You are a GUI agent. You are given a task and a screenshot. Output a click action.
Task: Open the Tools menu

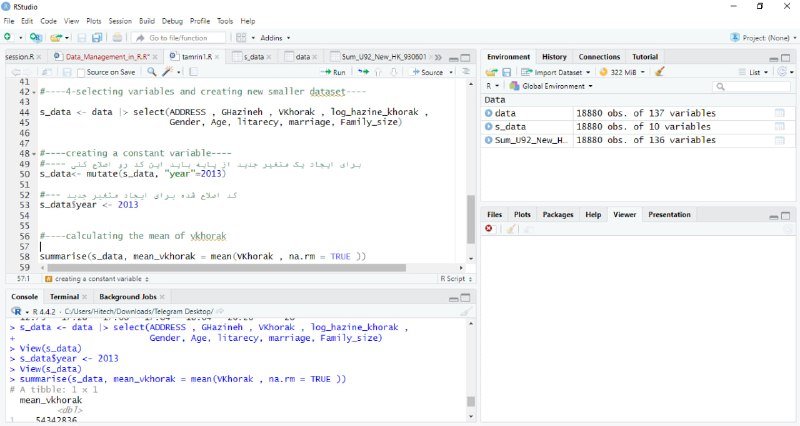coord(224,21)
